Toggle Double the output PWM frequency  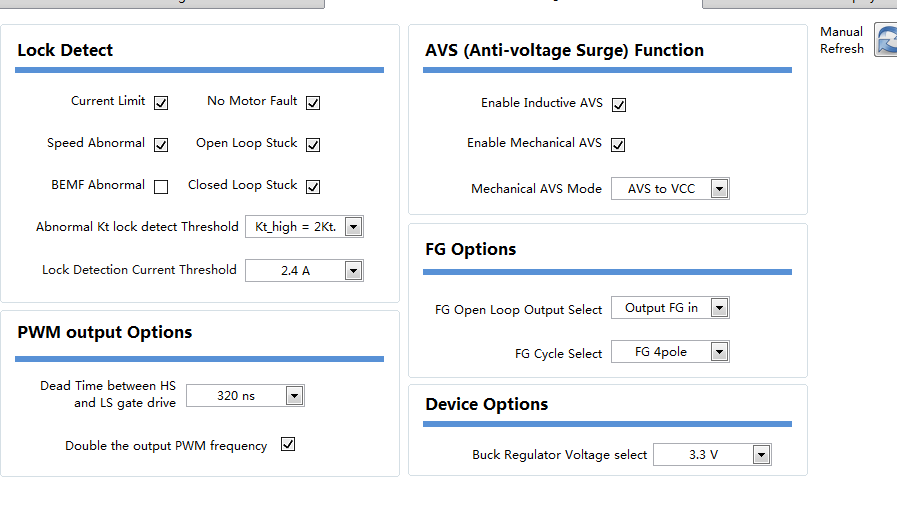[x=288, y=445]
